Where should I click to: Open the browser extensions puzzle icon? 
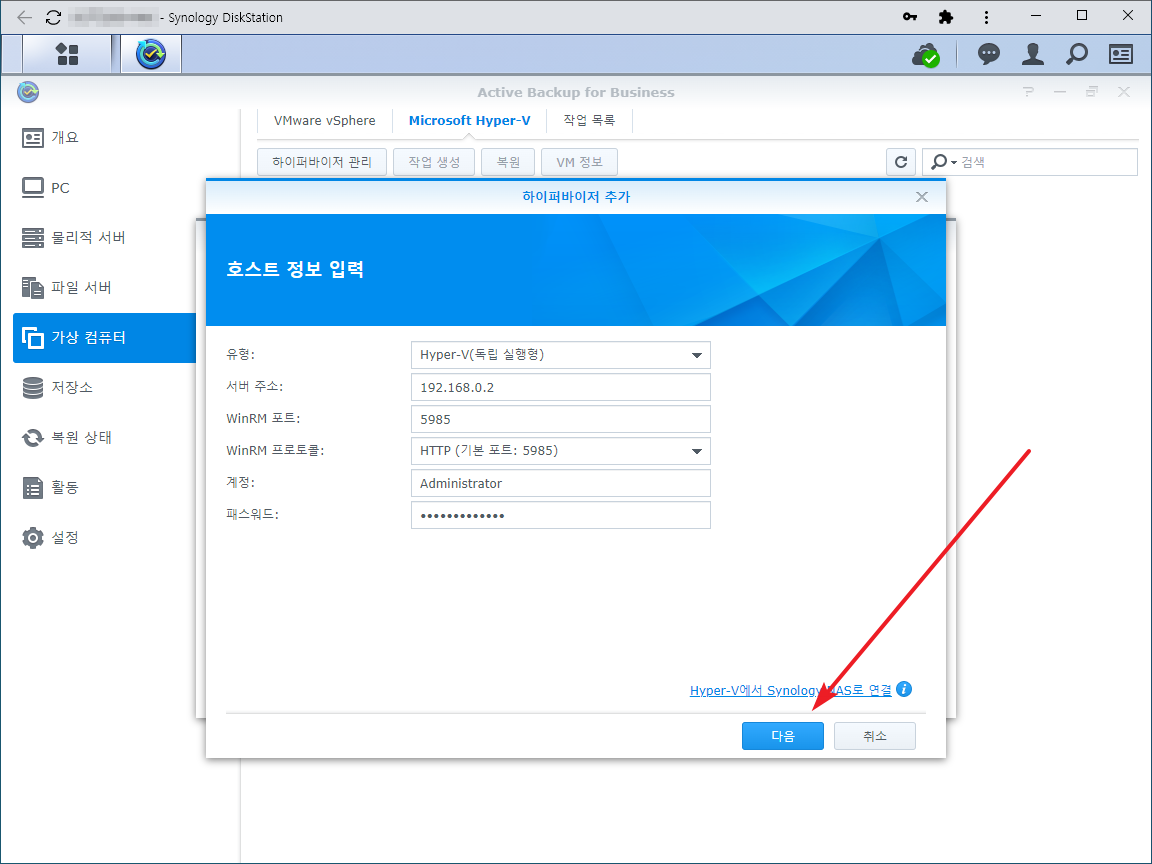[946, 17]
